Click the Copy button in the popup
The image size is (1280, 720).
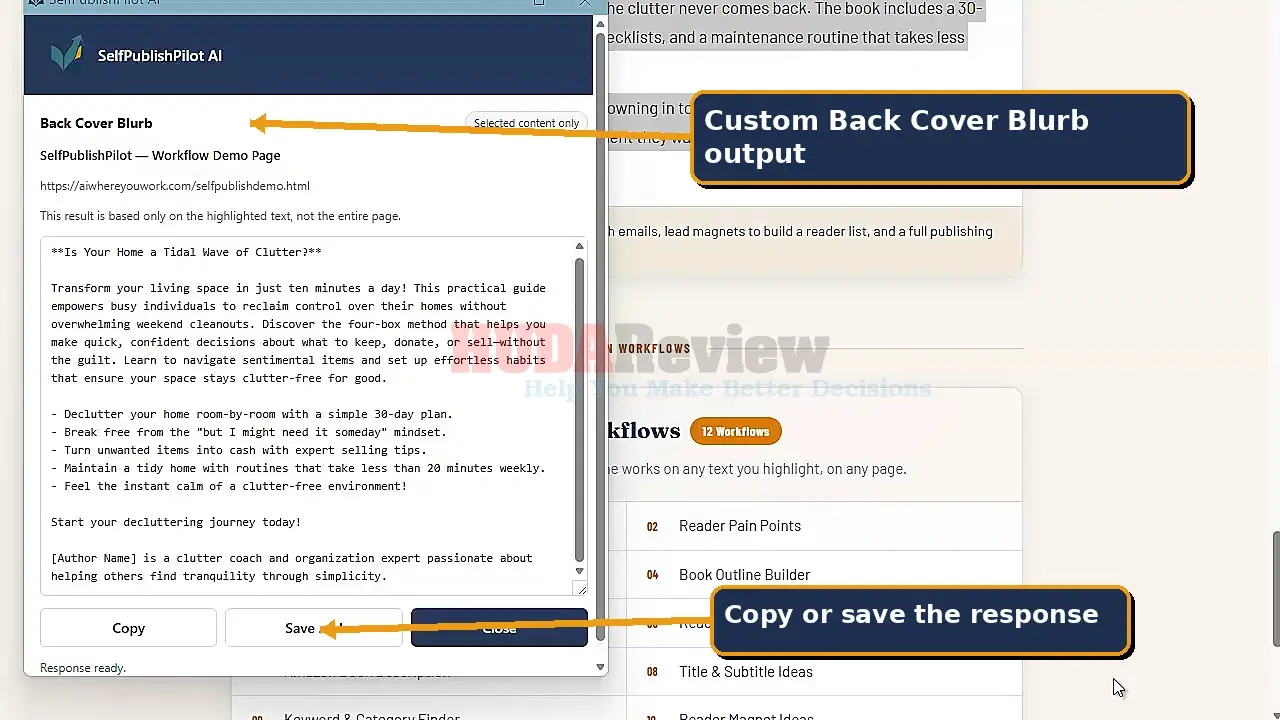click(x=128, y=628)
